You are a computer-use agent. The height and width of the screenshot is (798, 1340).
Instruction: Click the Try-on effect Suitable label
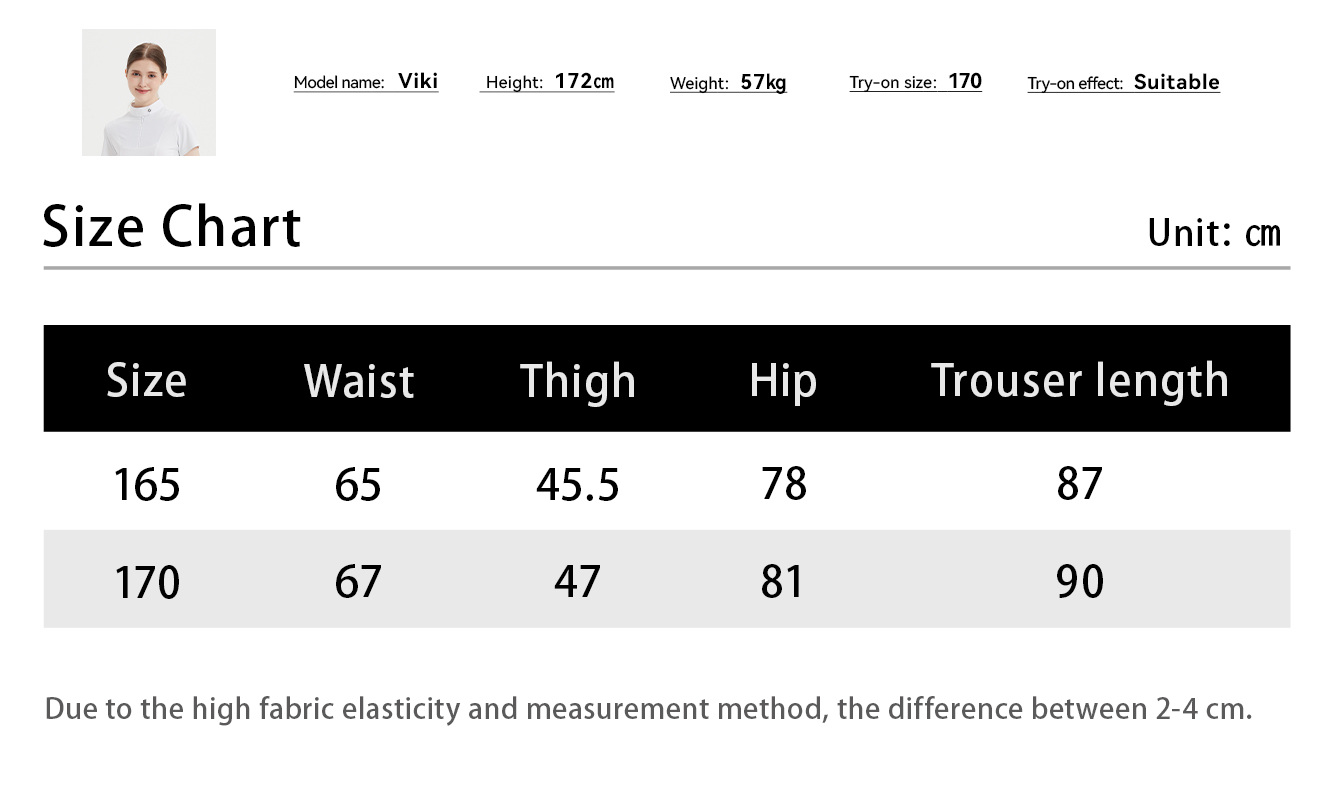point(1123,83)
